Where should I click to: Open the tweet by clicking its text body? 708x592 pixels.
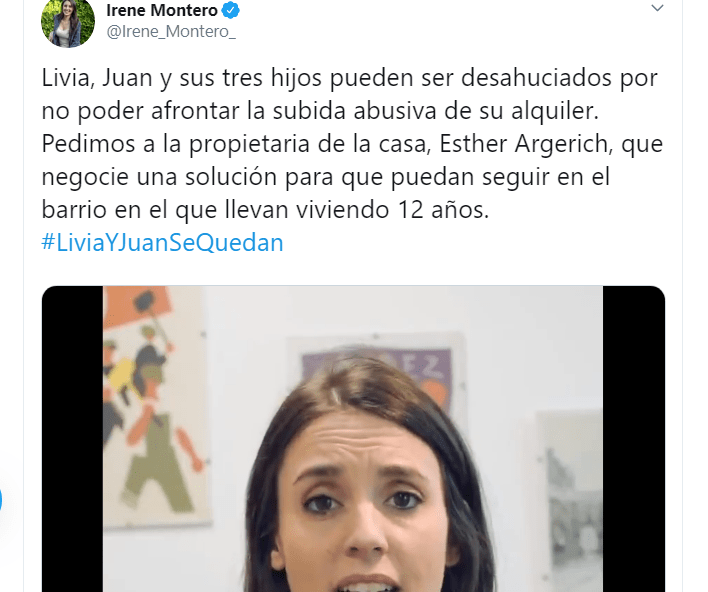tap(352, 144)
